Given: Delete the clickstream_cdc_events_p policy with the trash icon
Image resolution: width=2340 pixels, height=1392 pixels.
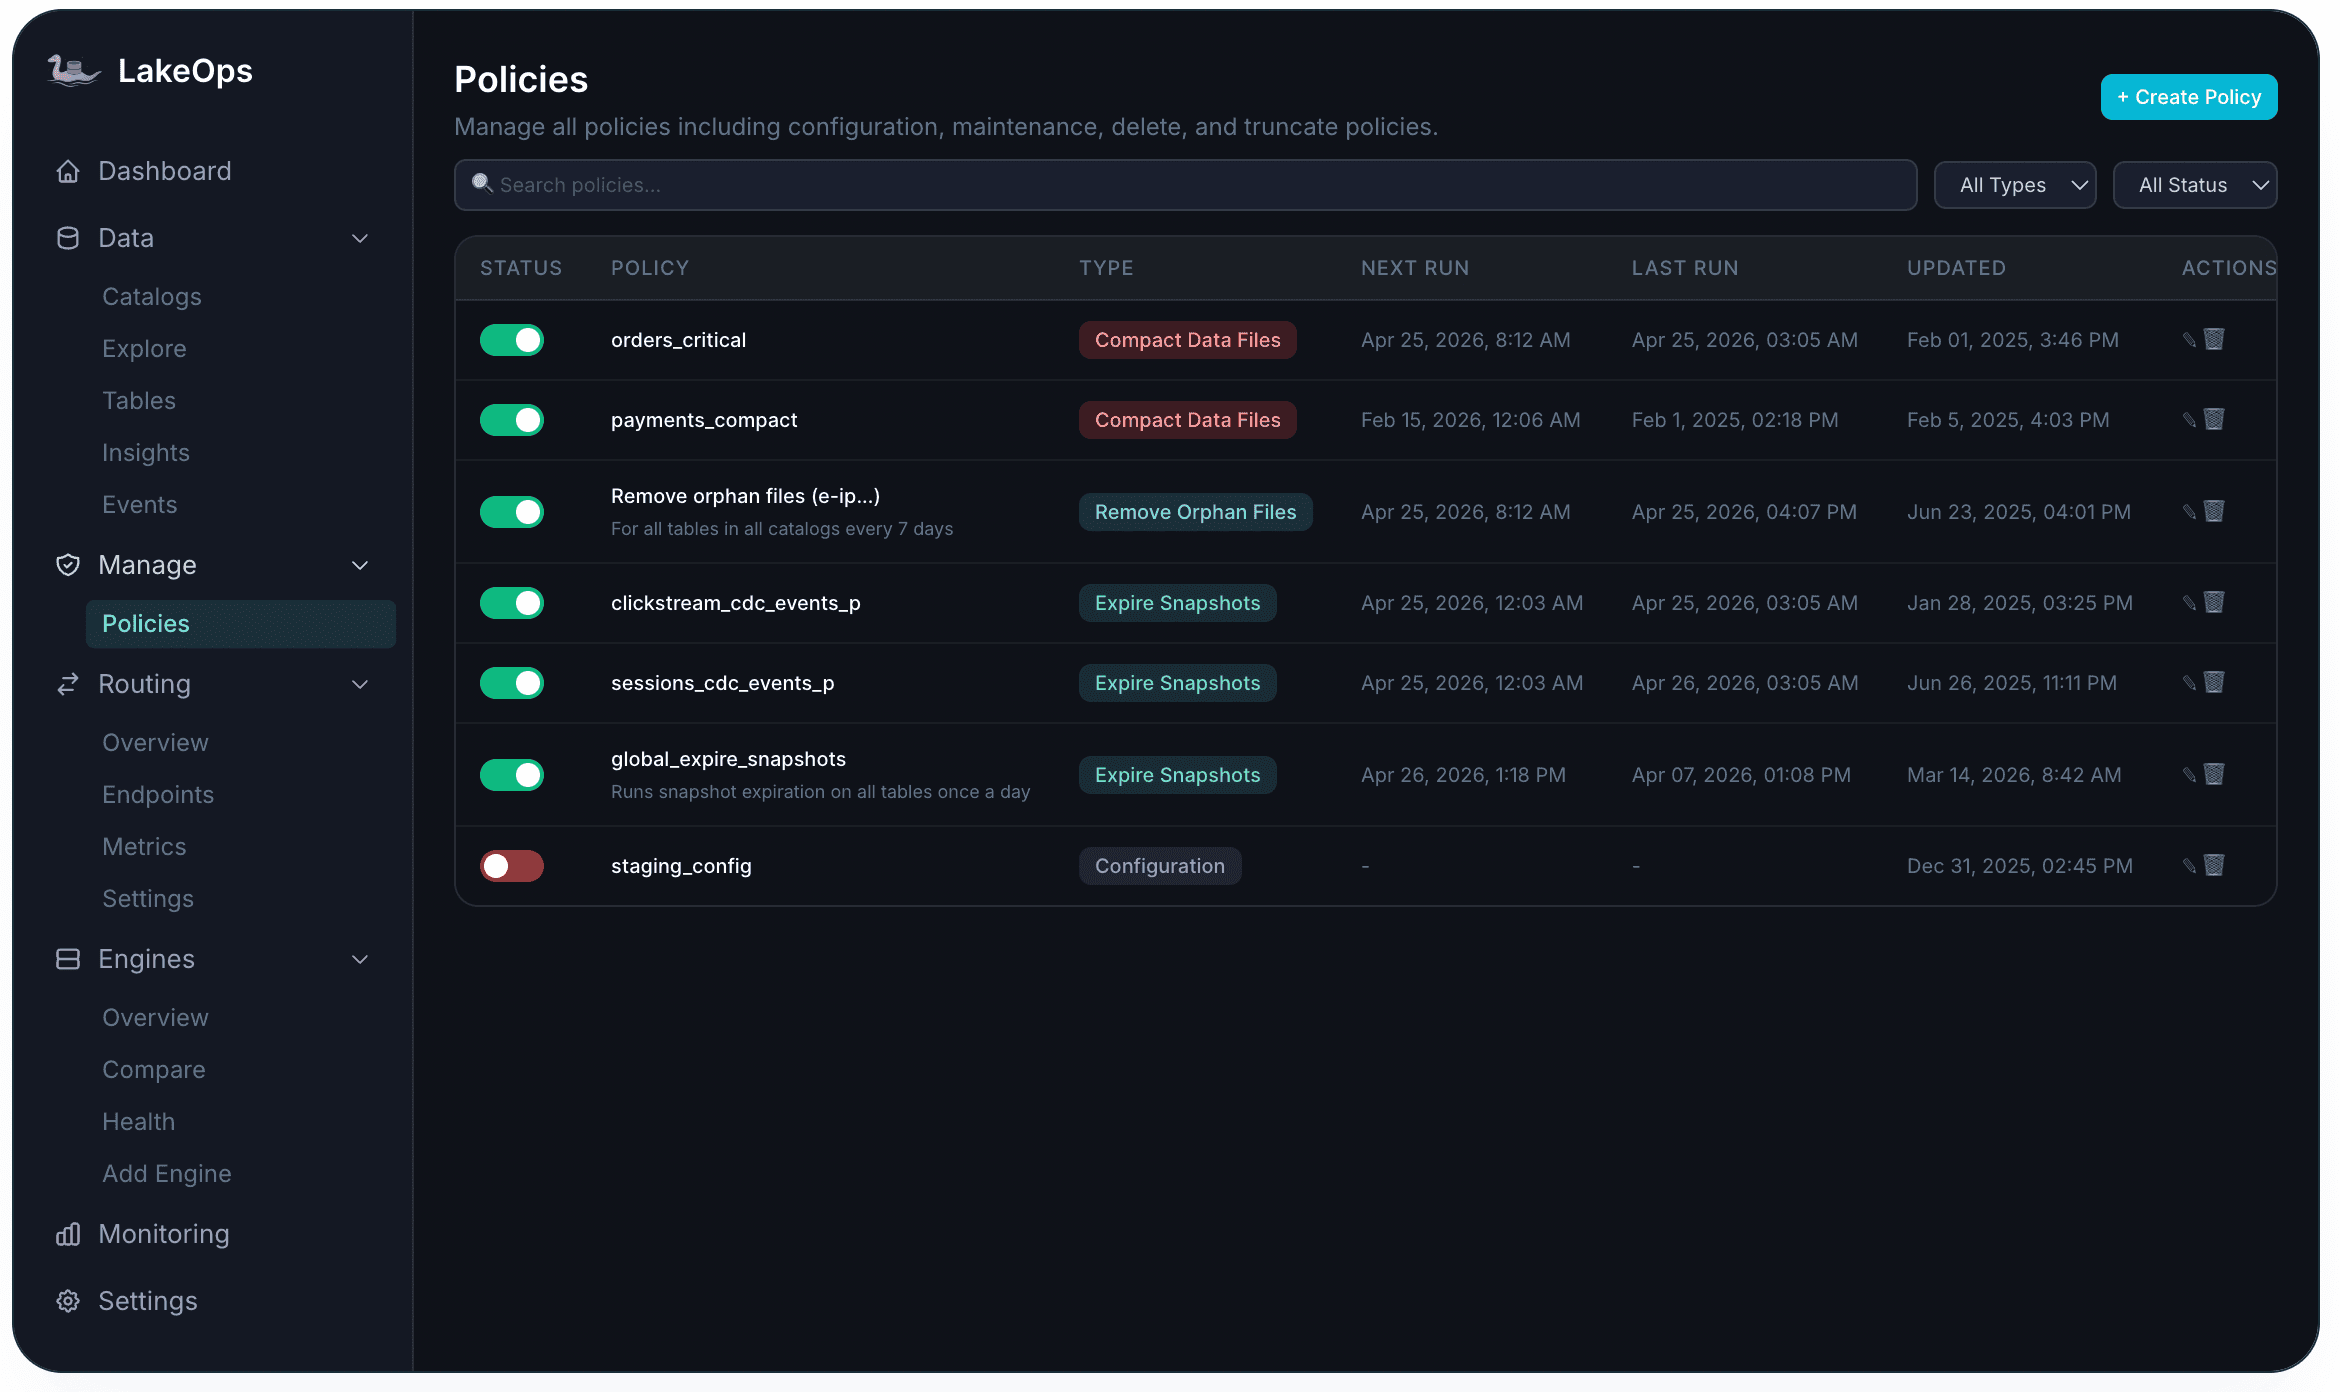Looking at the screenshot, I should click(2215, 602).
